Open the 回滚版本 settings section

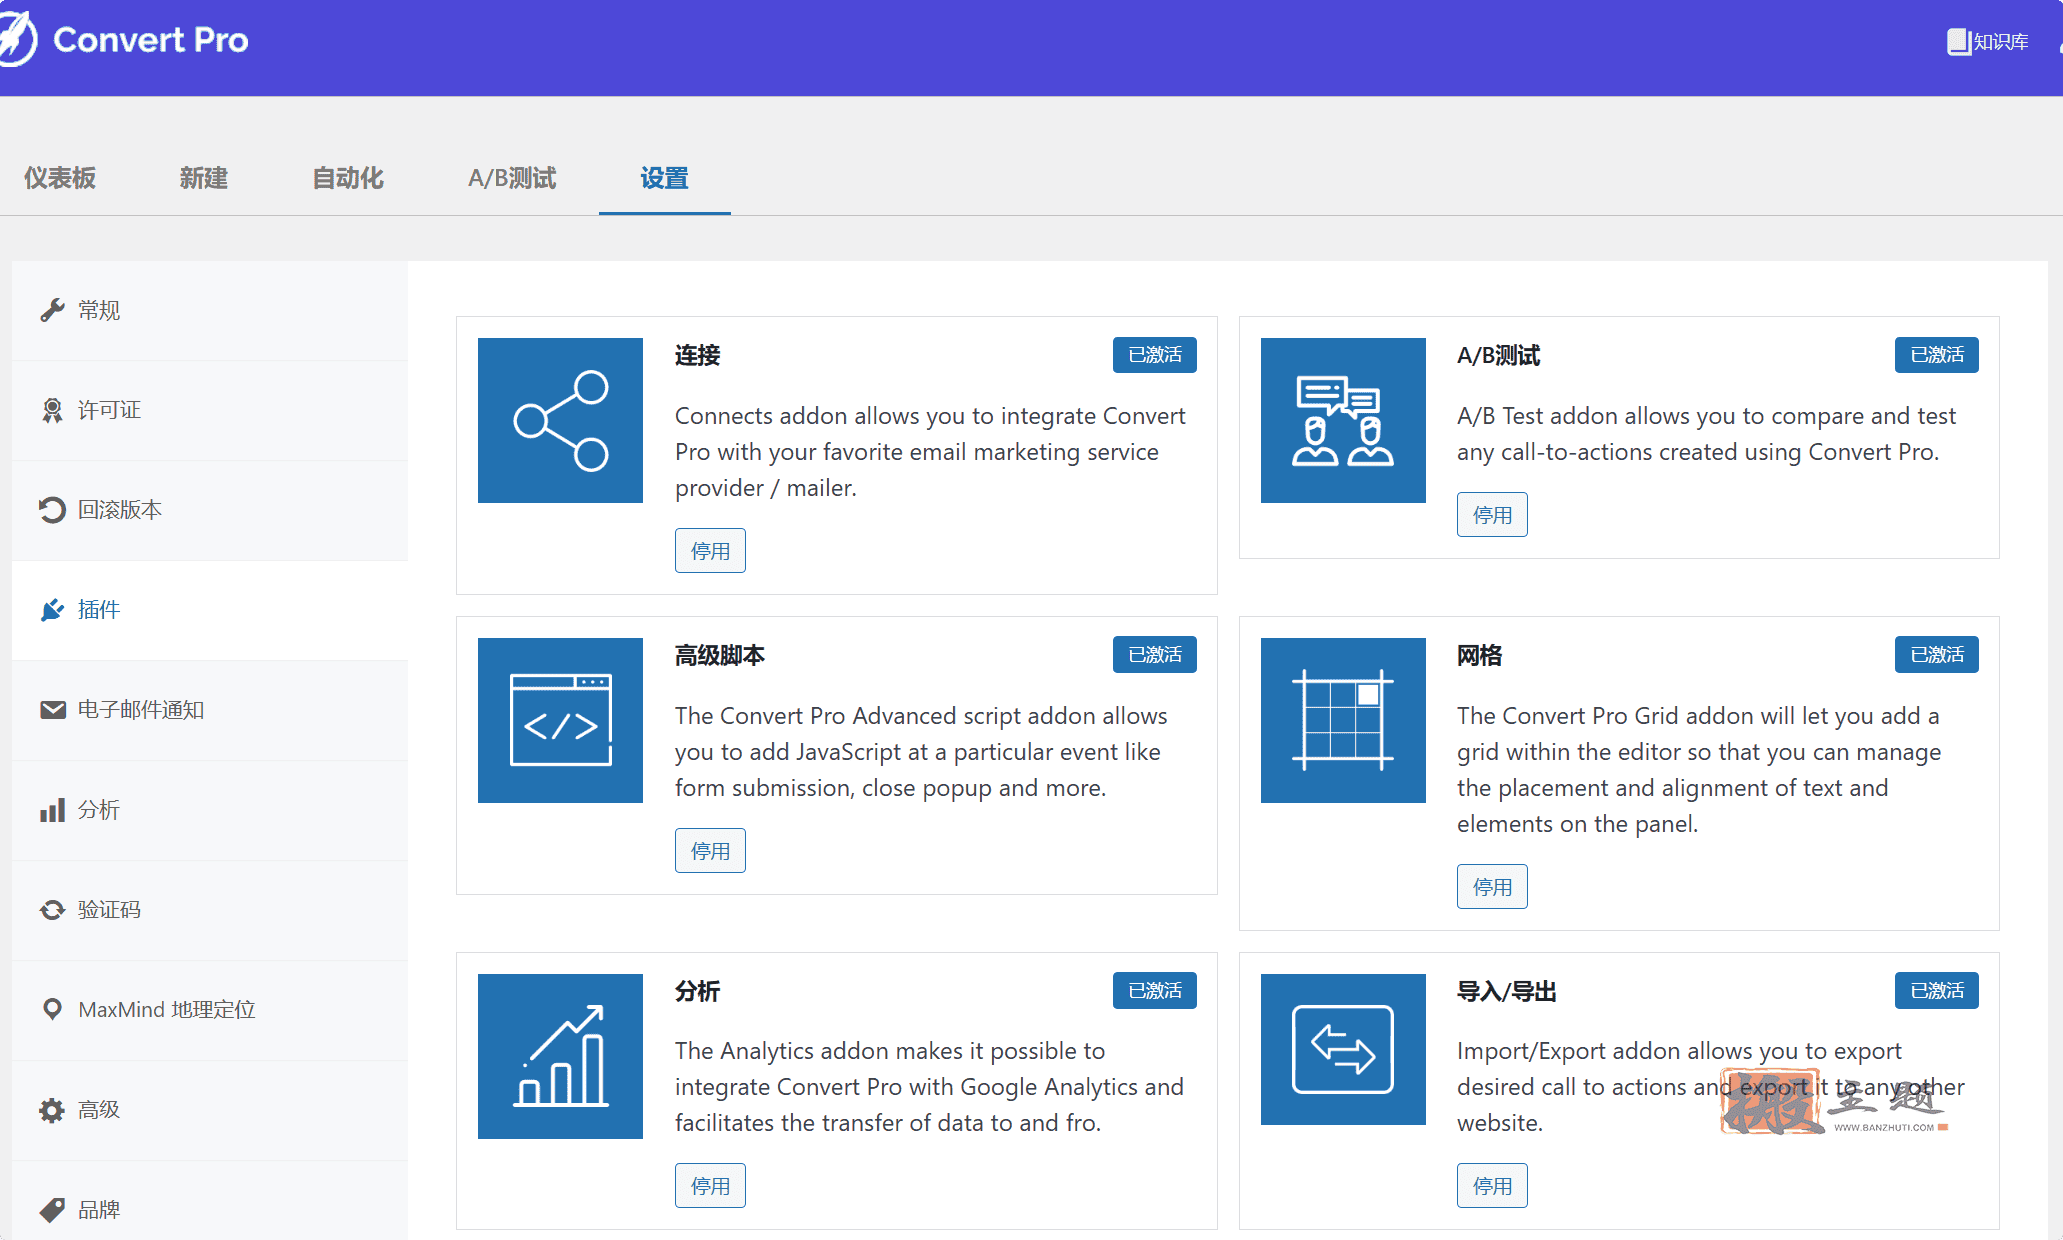click(x=210, y=510)
